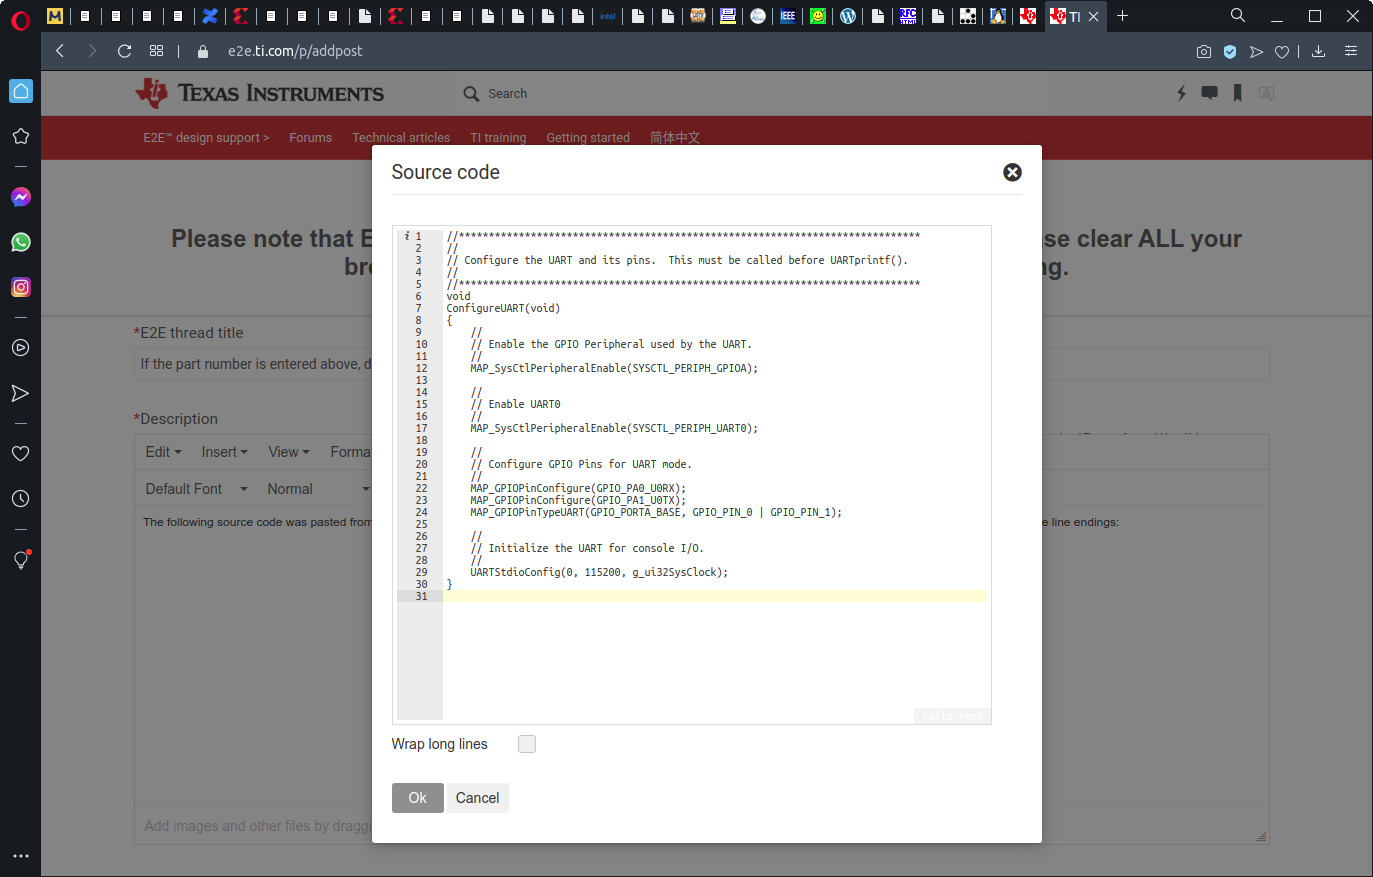The image size is (1373, 877).
Task: Go back to the previous page
Action: click(x=60, y=51)
